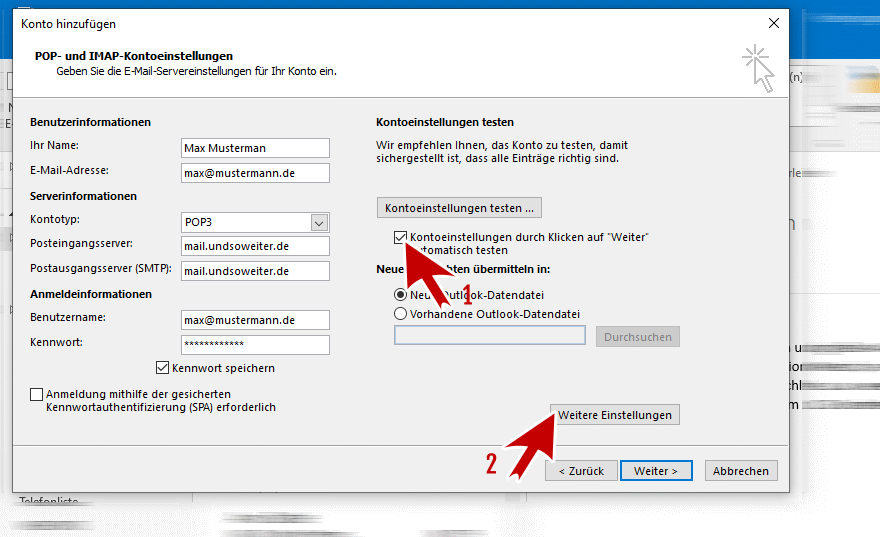Image resolution: width=880 pixels, height=537 pixels.
Task: Click the E-Mail-Adresse text field
Action: 255,173
